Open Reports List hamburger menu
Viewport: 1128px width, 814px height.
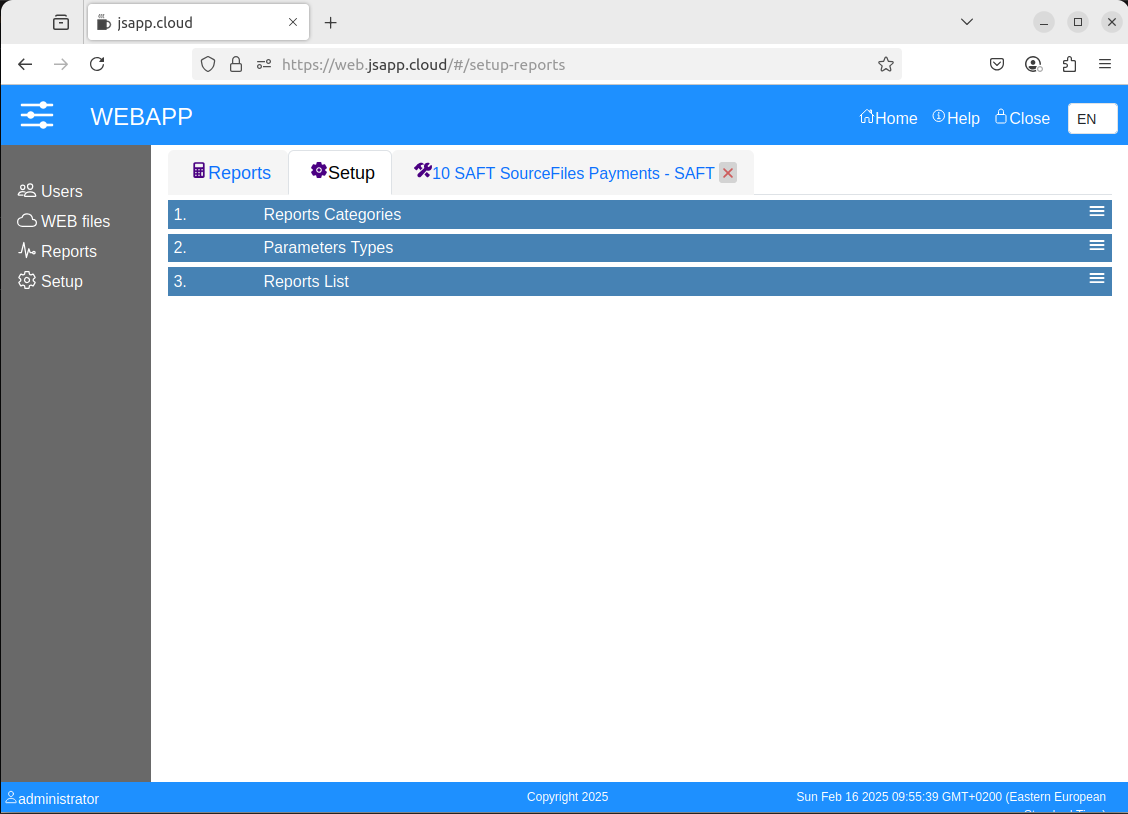tap(1096, 278)
